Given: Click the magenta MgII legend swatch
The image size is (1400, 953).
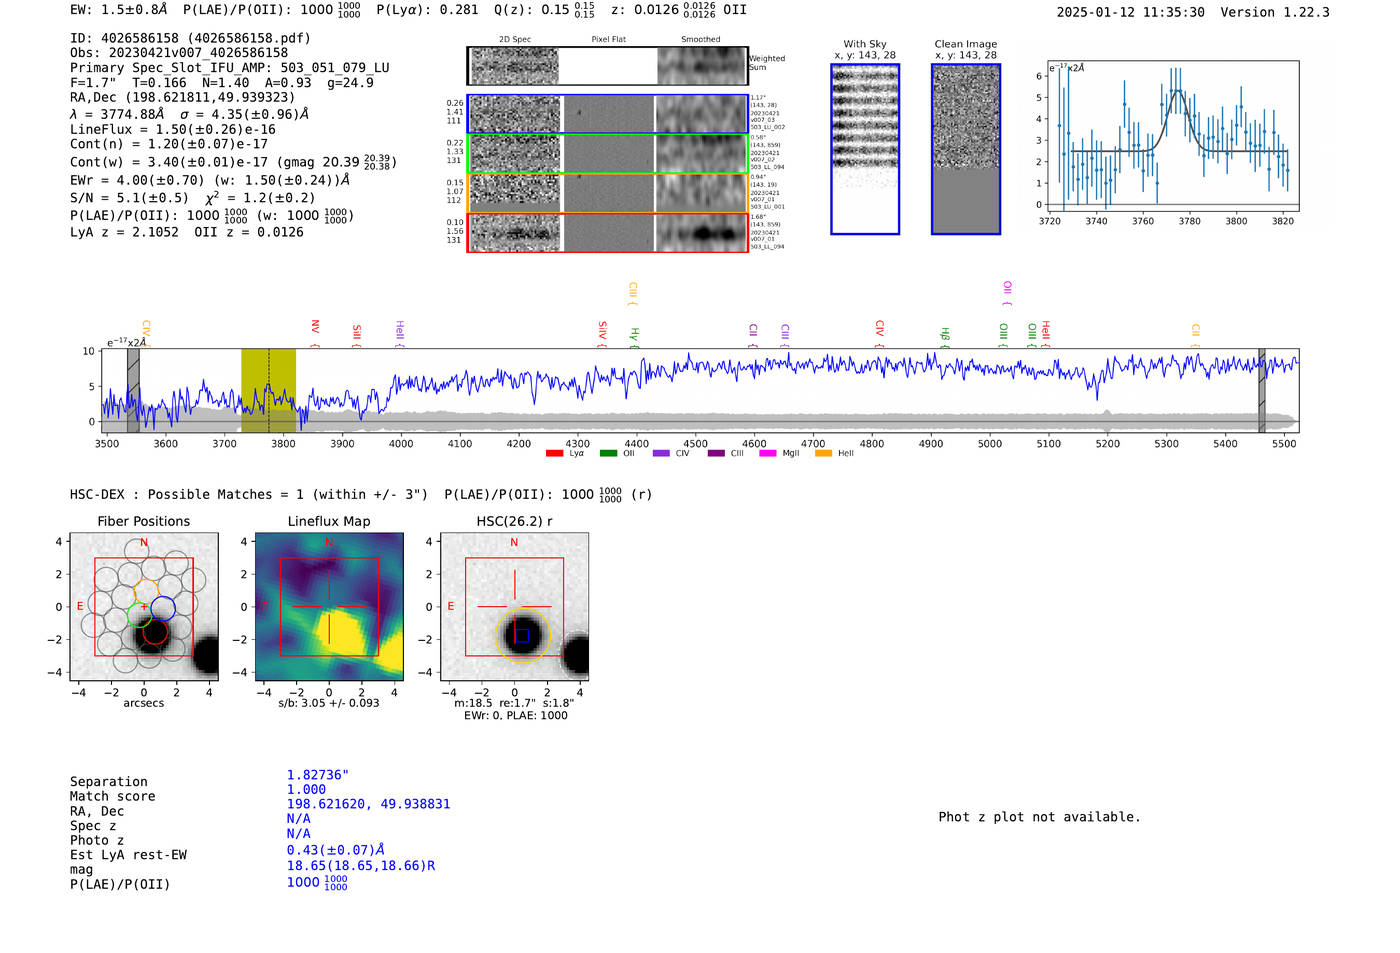Looking at the screenshot, I should pos(767,454).
